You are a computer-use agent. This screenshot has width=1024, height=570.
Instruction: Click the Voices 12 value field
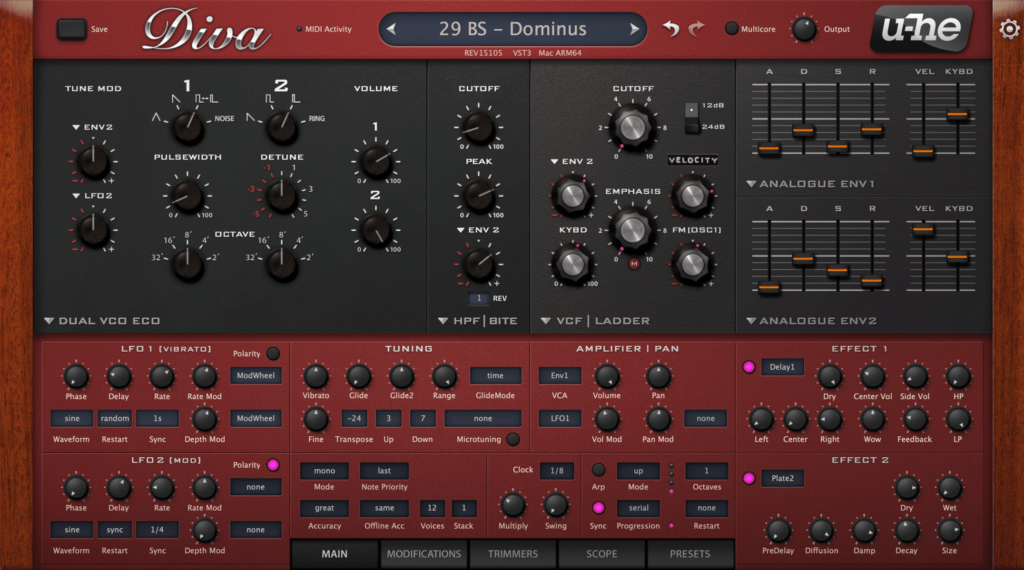[432, 508]
